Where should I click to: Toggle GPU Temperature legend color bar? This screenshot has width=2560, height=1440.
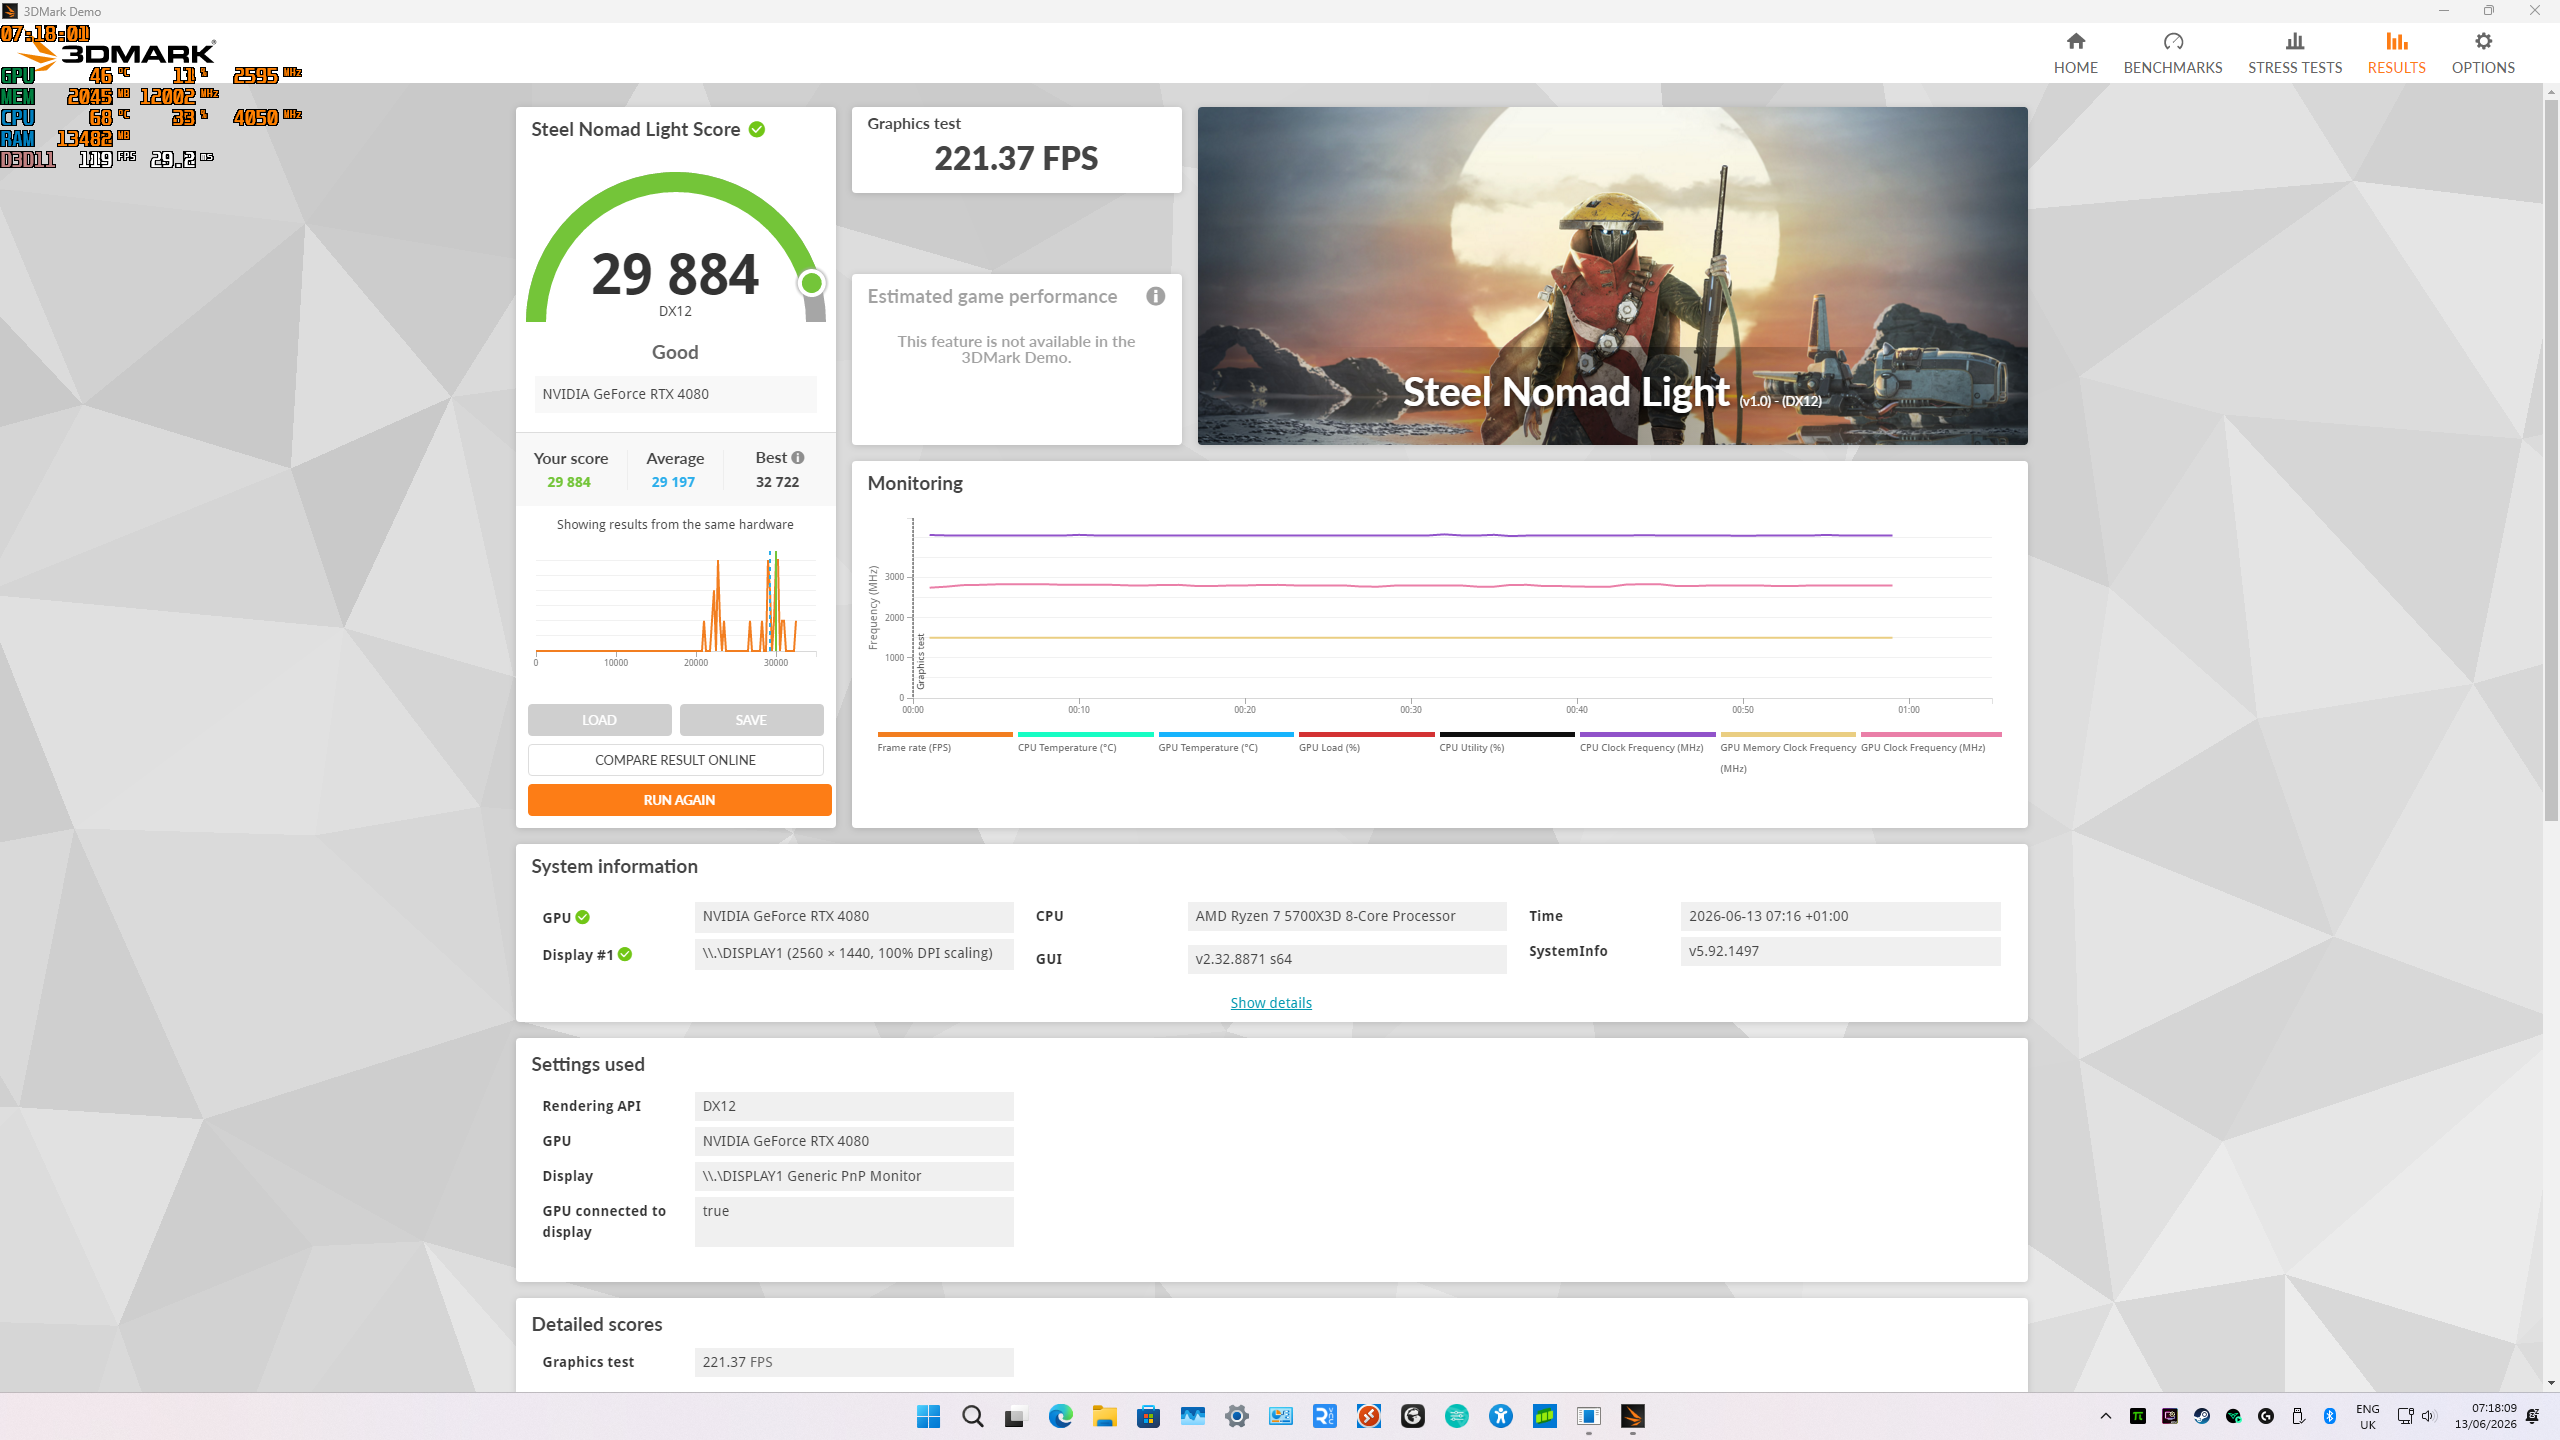click(x=1225, y=734)
